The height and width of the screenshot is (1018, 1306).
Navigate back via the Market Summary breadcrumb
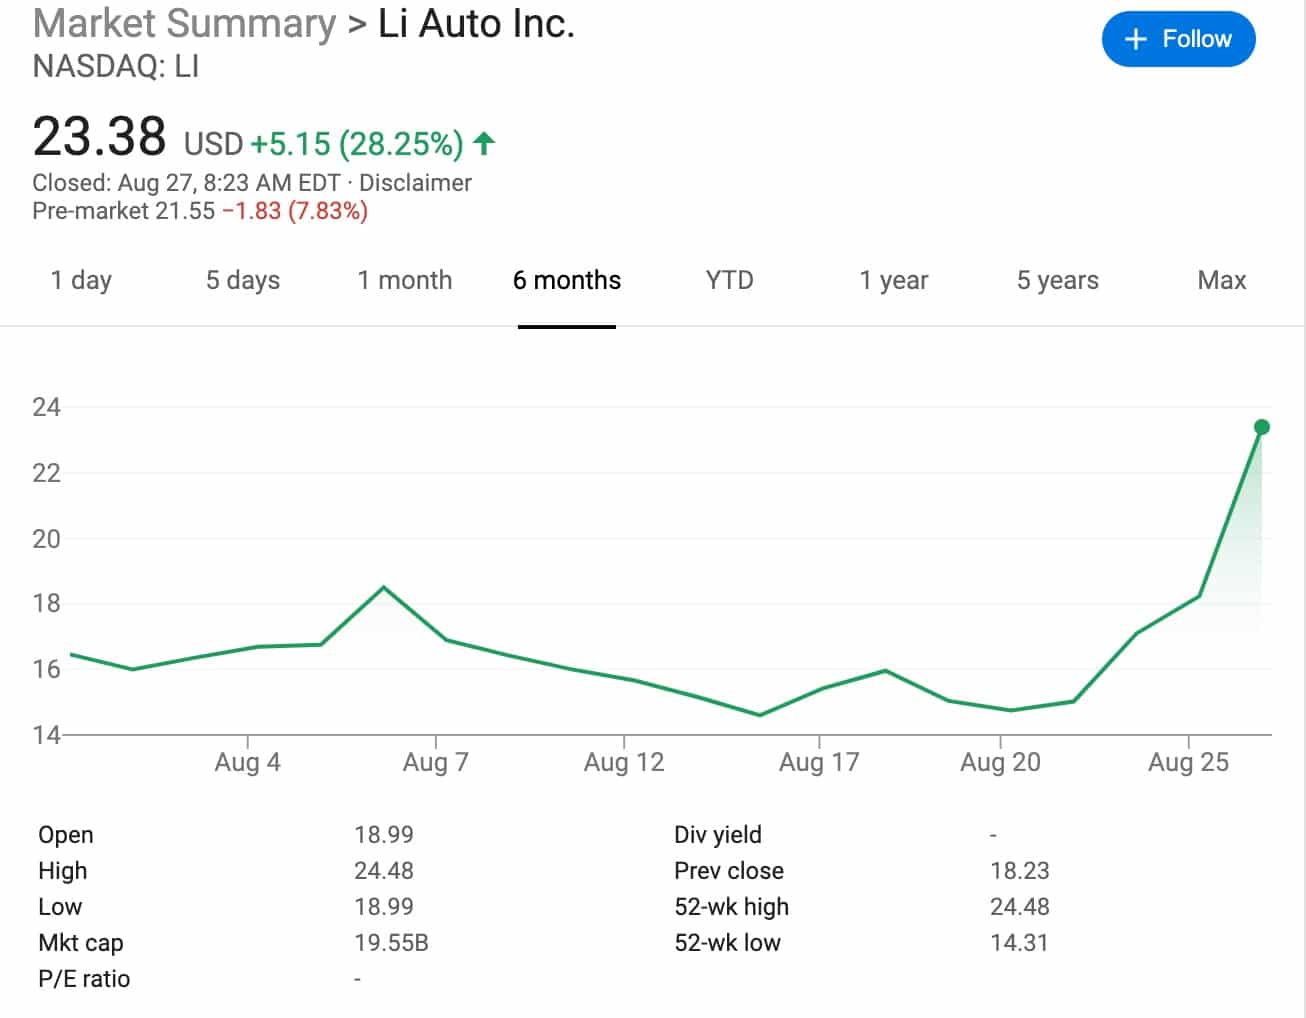click(183, 23)
